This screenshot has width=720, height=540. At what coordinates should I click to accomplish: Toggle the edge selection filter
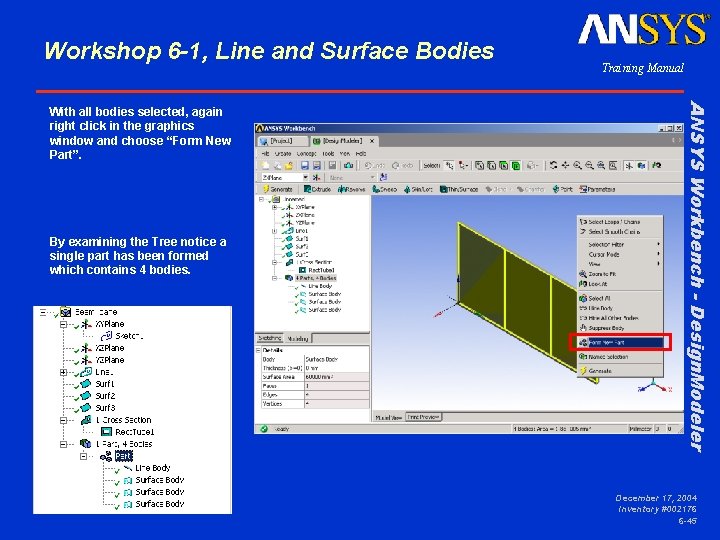pos(491,165)
